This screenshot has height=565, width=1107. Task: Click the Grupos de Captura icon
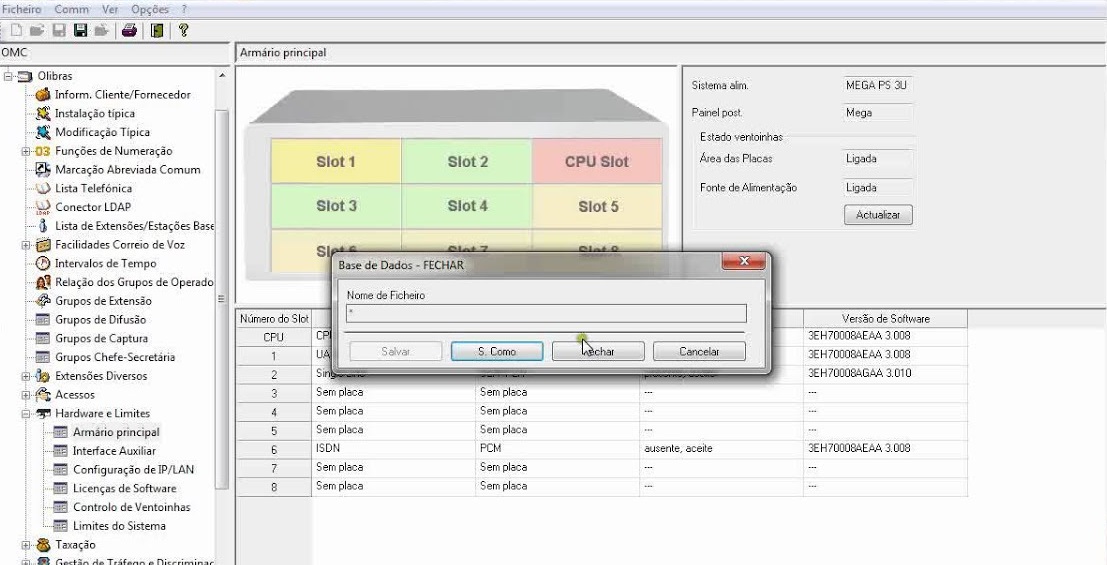(x=43, y=338)
